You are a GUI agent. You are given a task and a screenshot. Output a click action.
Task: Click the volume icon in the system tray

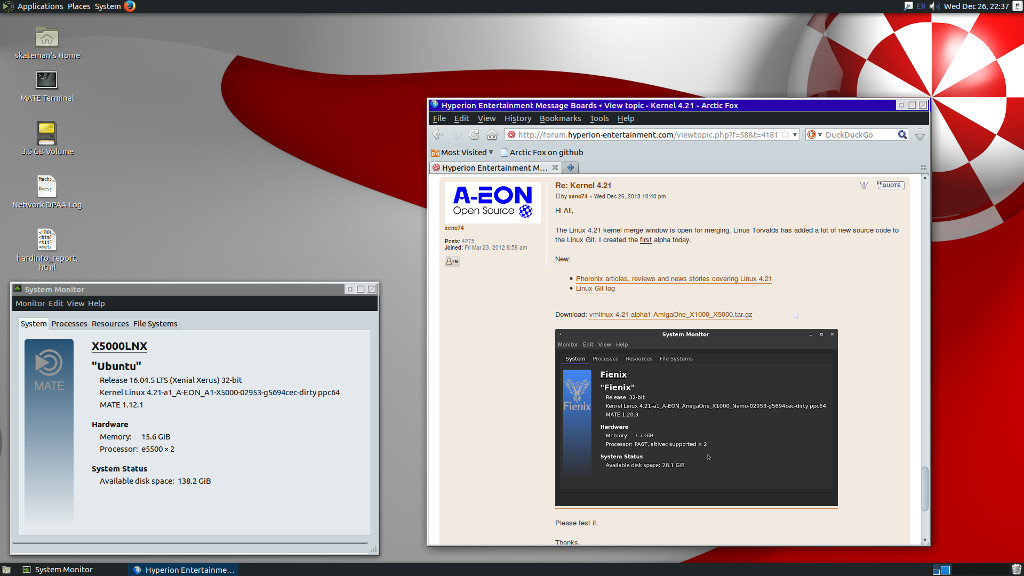(x=935, y=7)
